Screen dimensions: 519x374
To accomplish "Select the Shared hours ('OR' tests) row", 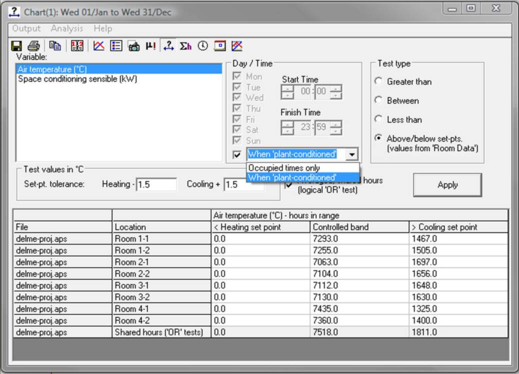I will click(x=260, y=332).
